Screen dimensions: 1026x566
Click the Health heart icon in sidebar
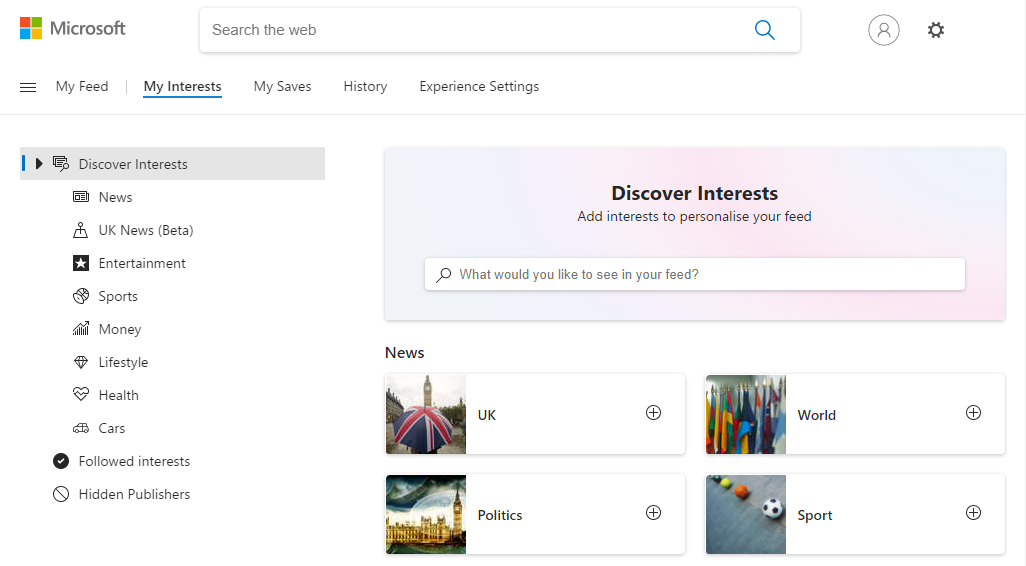(x=81, y=395)
